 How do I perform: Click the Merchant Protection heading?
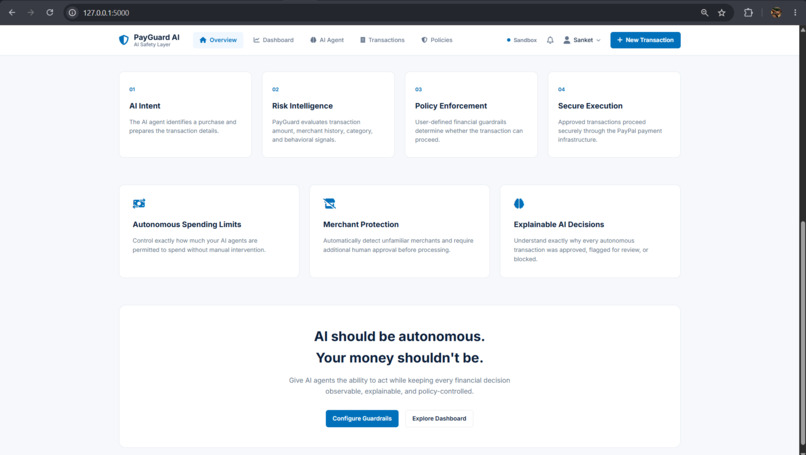[x=361, y=225]
